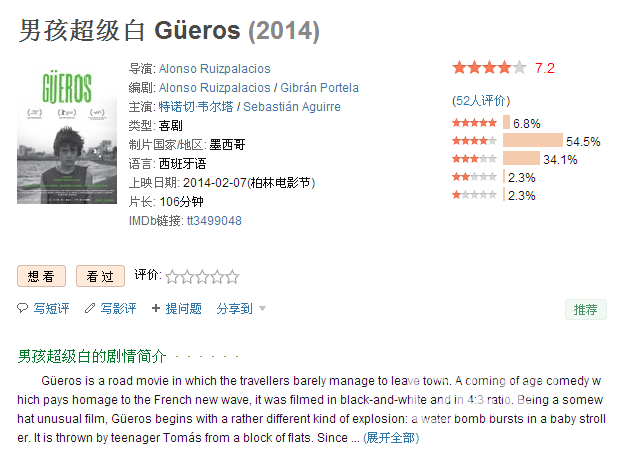Mark film as 看过 (watched)
Screen dimensions: 619x457
[100, 276]
